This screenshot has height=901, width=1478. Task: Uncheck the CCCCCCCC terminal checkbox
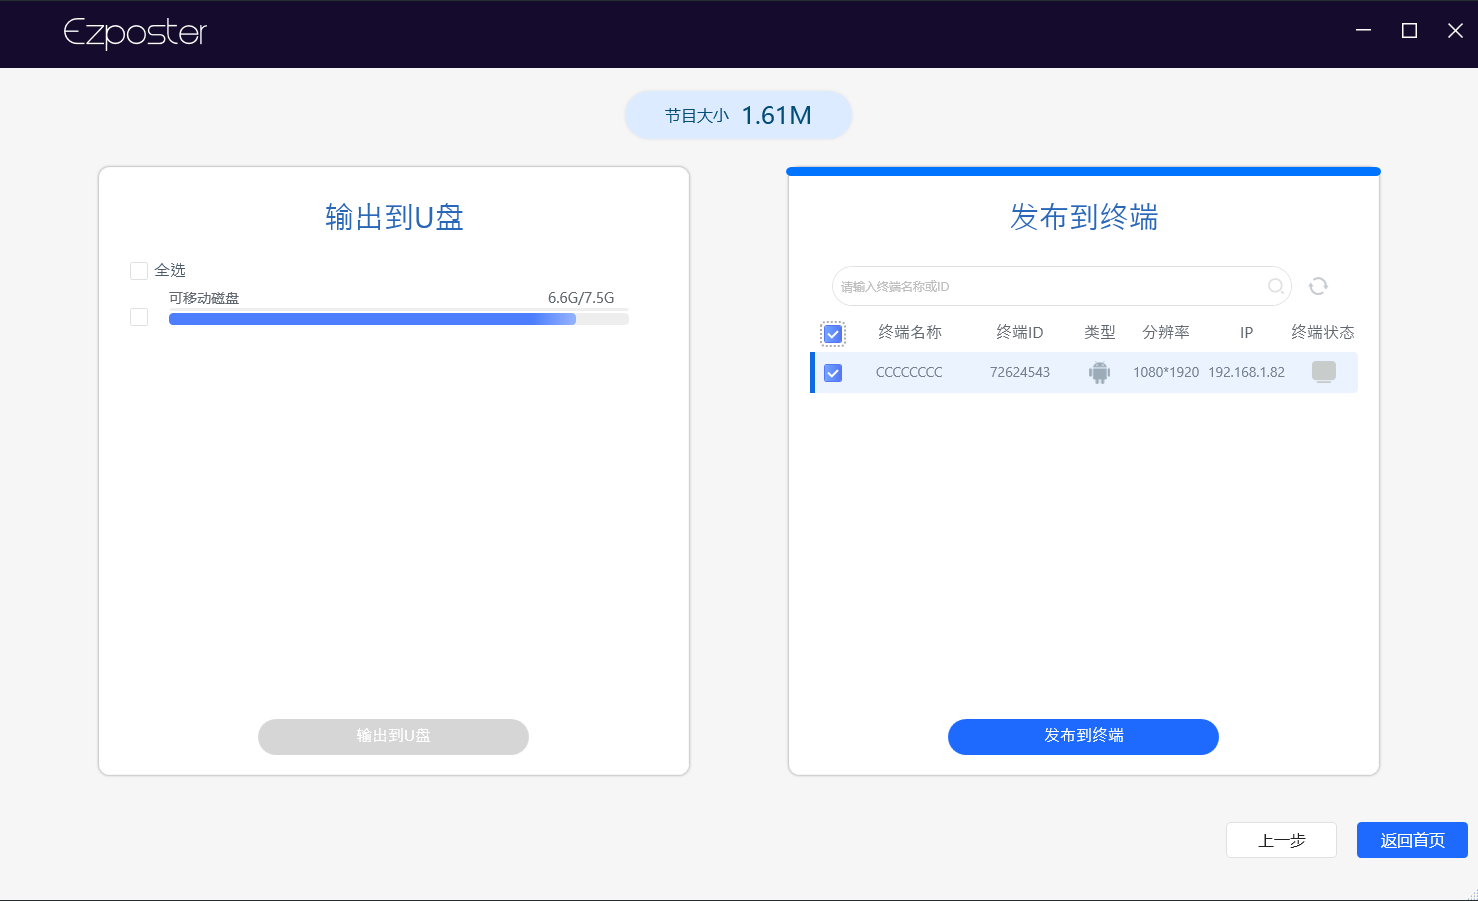833,371
